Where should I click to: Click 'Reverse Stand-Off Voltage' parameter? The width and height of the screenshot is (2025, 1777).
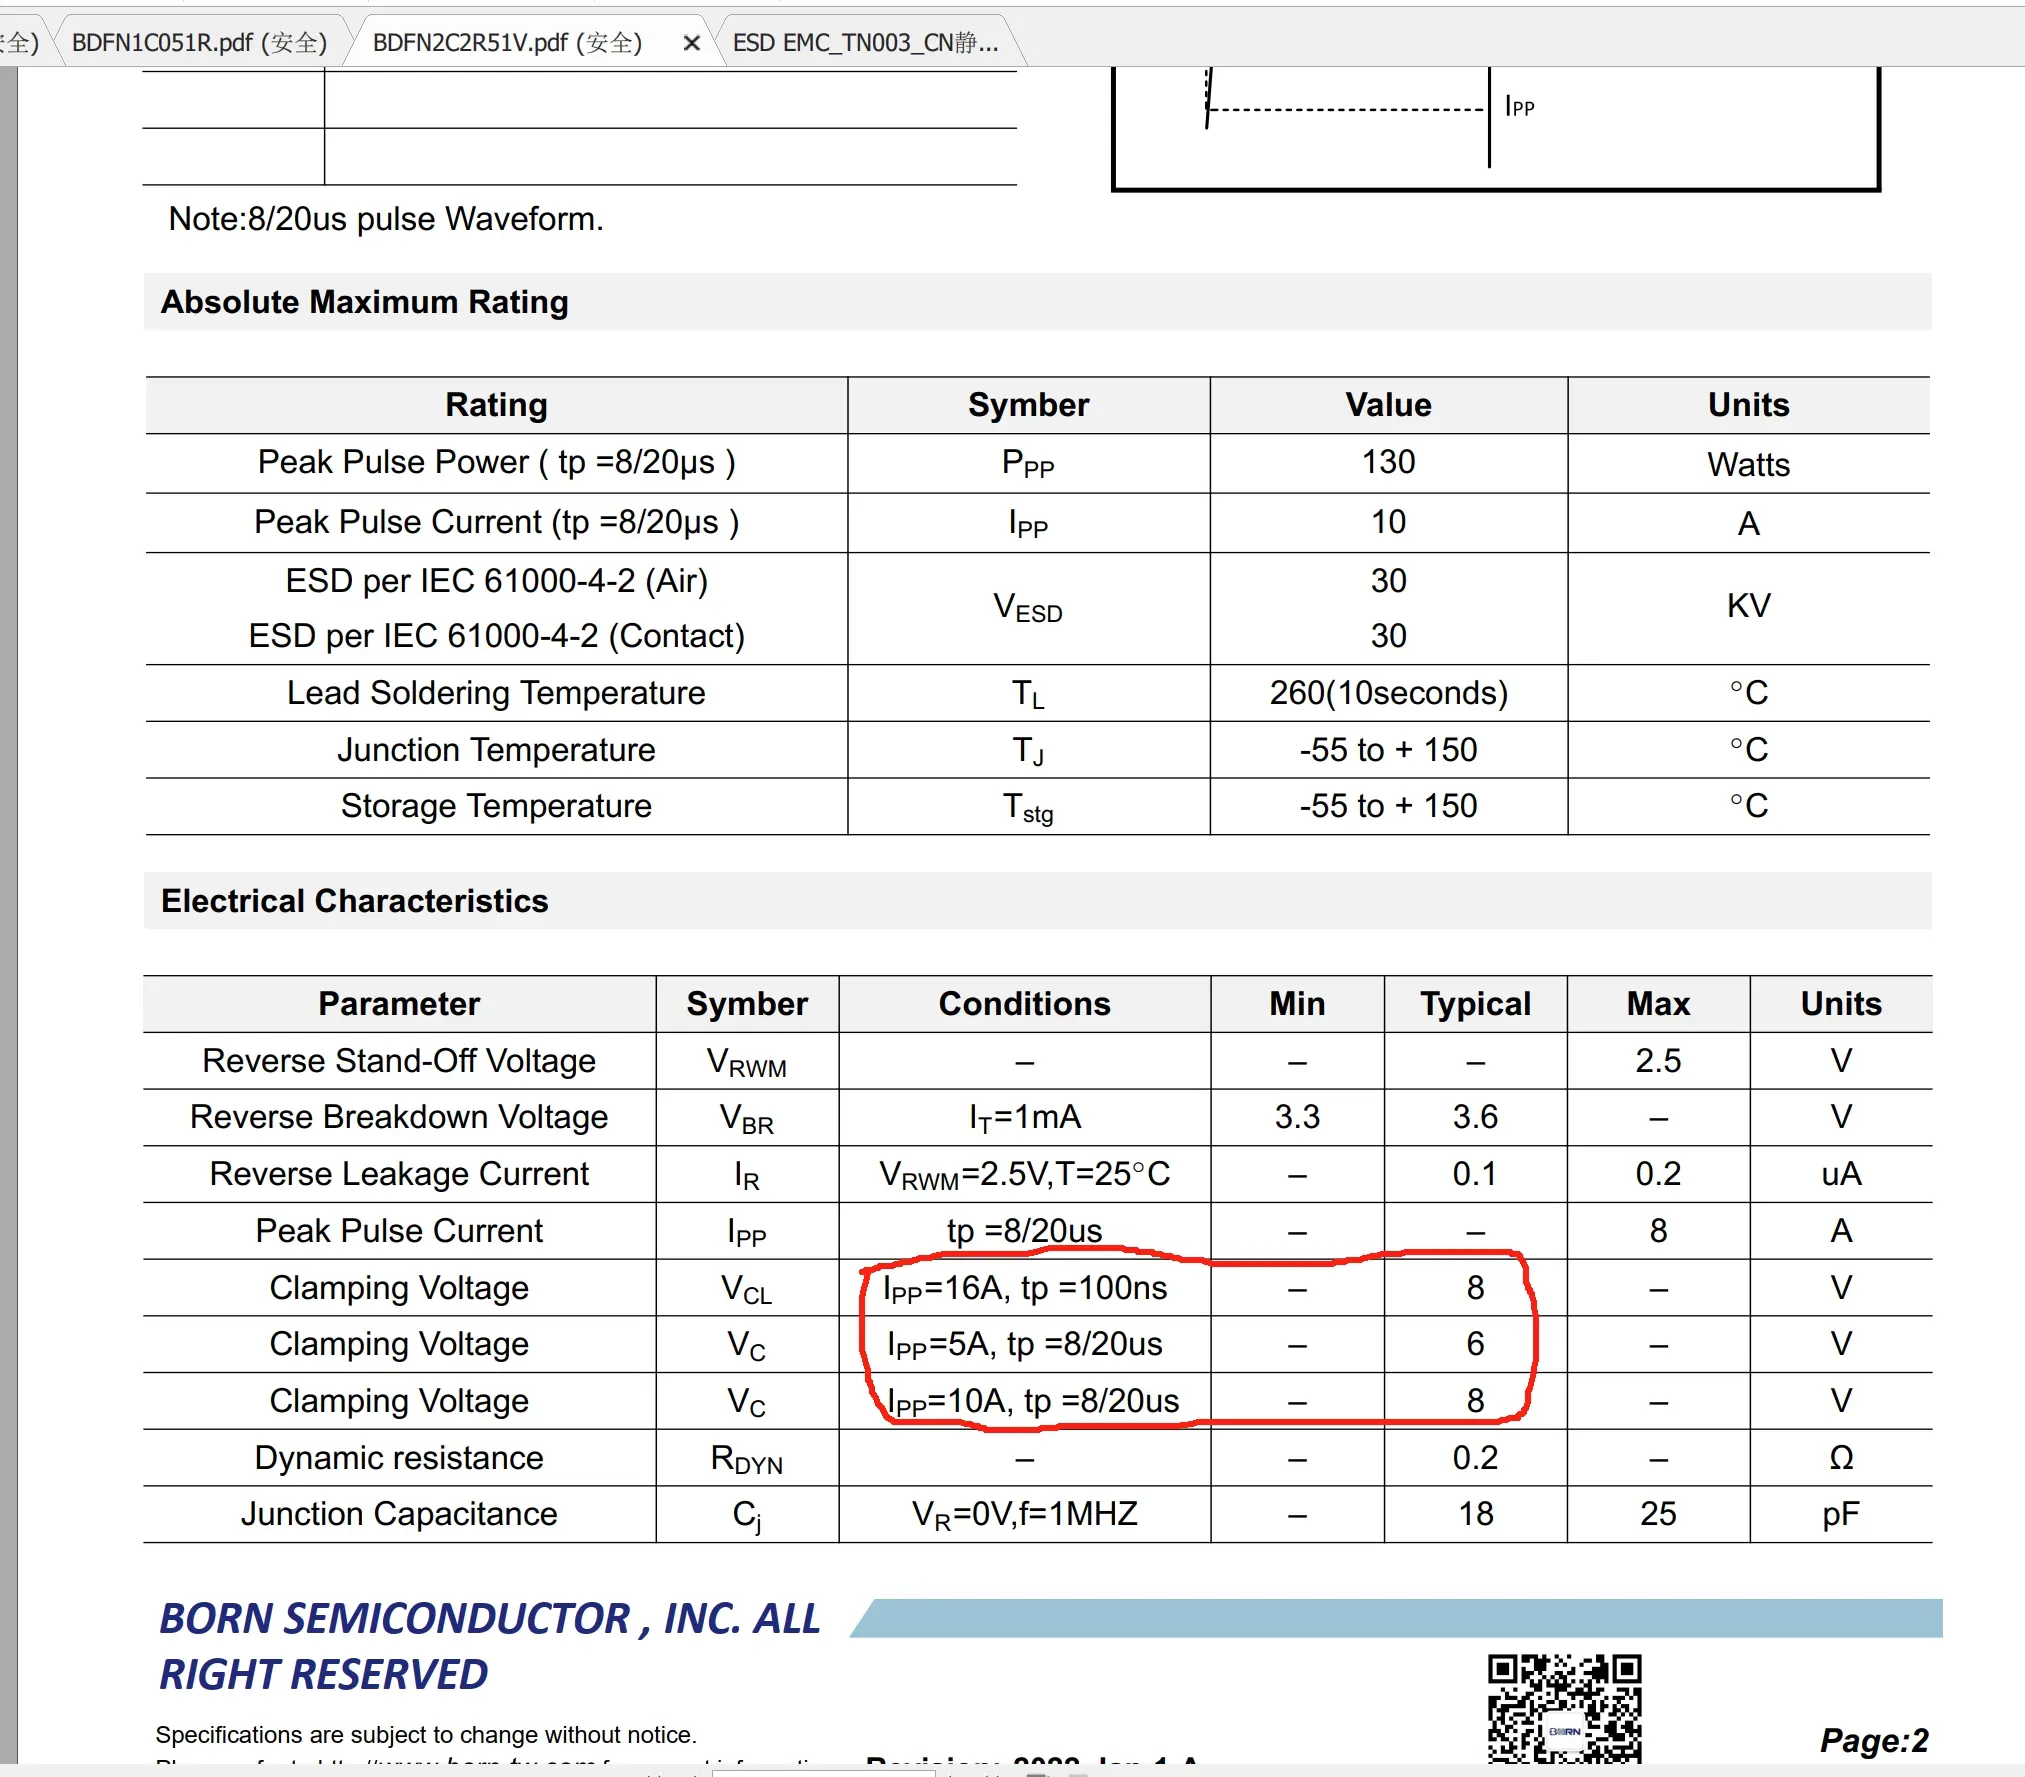click(399, 1061)
